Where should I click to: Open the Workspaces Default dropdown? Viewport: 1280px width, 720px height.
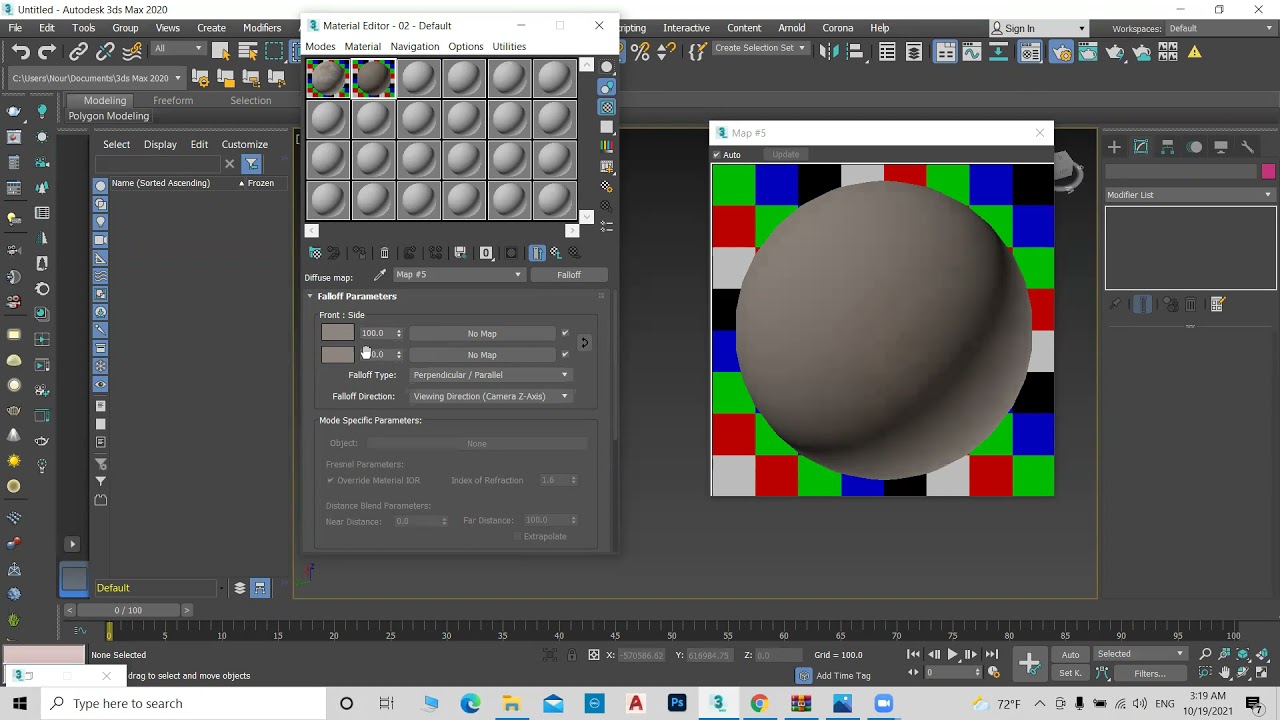[x=1220, y=29]
